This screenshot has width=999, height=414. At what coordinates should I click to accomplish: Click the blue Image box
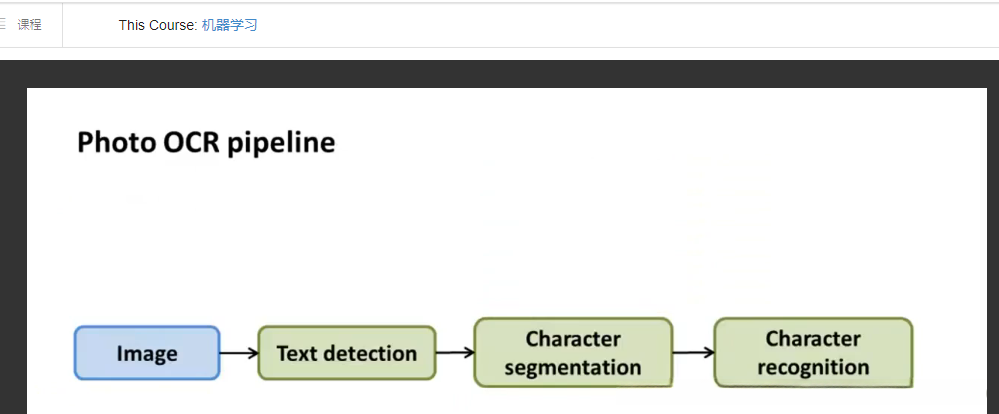point(147,353)
